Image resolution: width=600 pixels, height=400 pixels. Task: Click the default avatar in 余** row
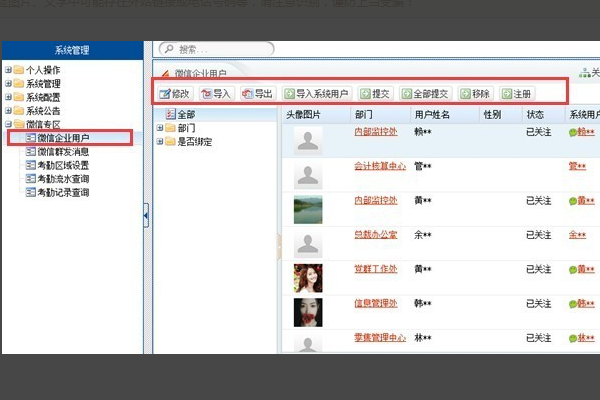tap(308, 244)
